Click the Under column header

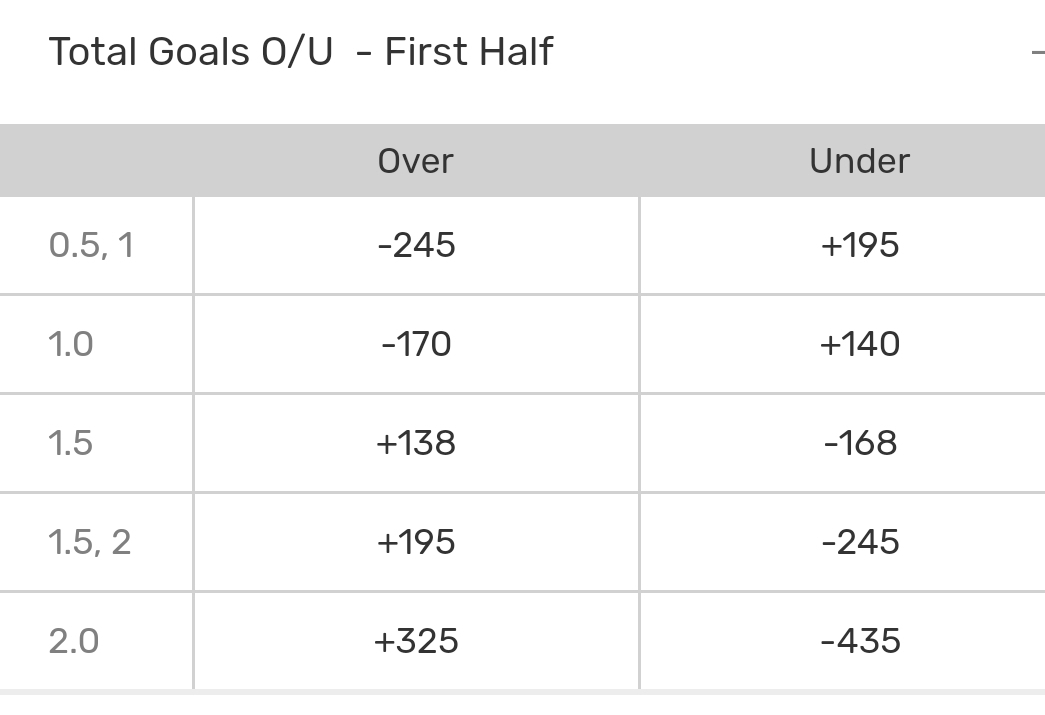[x=859, y=161]
